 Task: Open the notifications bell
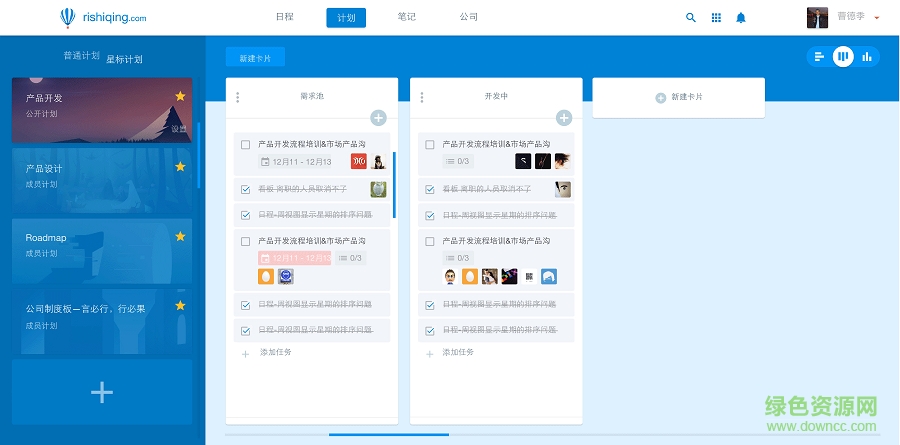click(741, 17)
